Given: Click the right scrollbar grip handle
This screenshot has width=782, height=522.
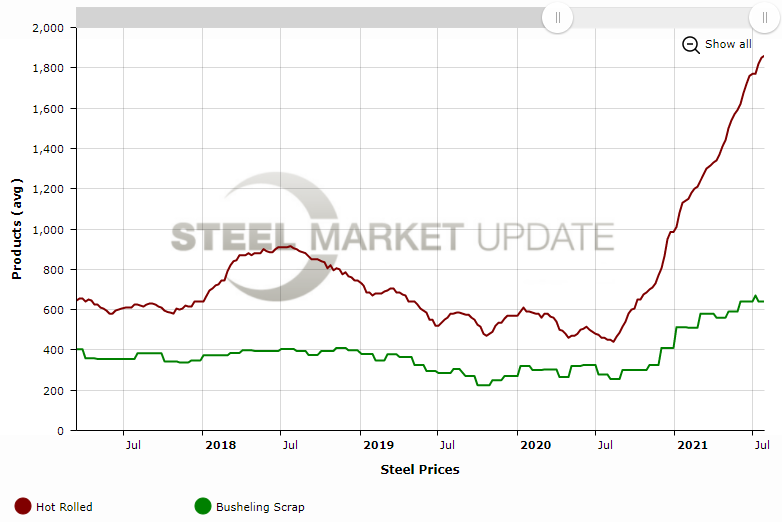Looking at the screenshot, I should click(x=765, y=17).
